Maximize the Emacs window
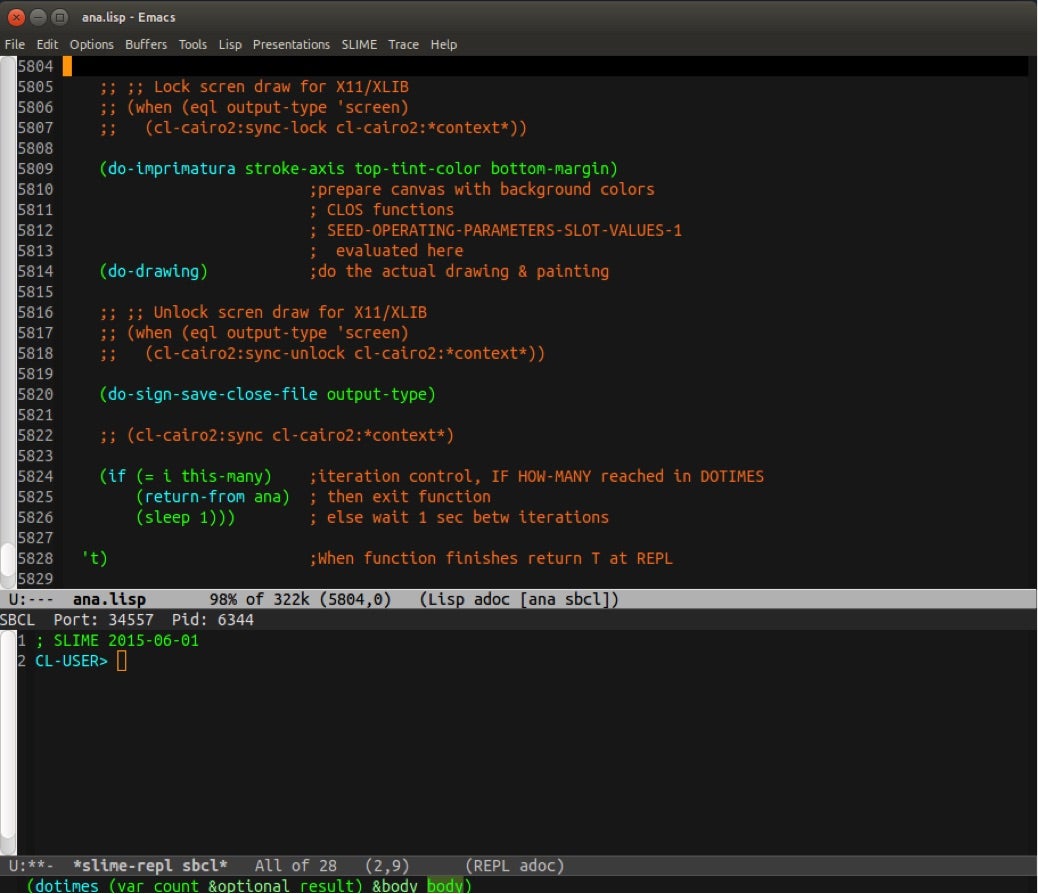This screenshot has height=894, width=1038. tap(60, 17)
